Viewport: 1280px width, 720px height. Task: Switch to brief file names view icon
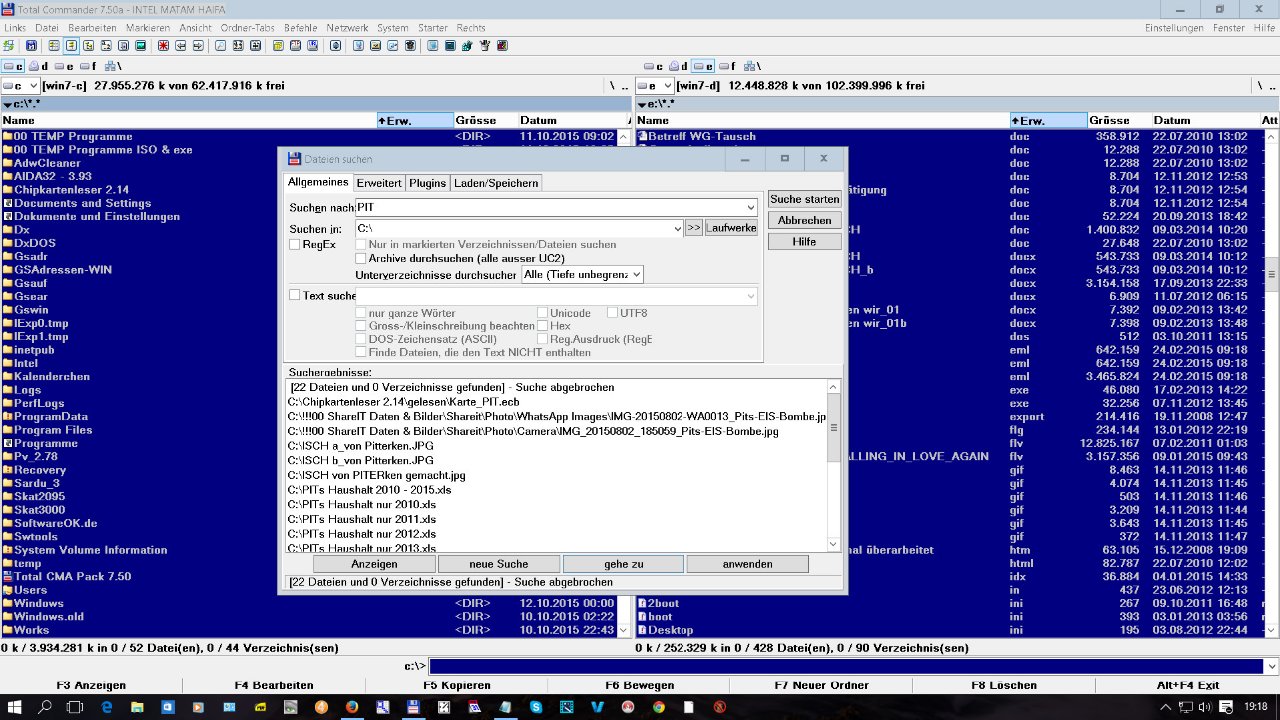(54, 45)
